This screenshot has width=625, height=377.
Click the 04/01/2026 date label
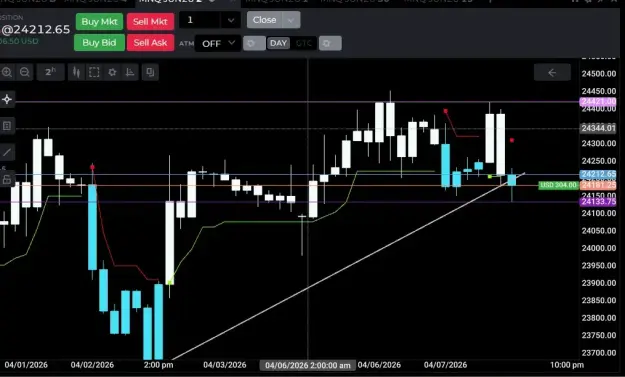tap(26, 365)
